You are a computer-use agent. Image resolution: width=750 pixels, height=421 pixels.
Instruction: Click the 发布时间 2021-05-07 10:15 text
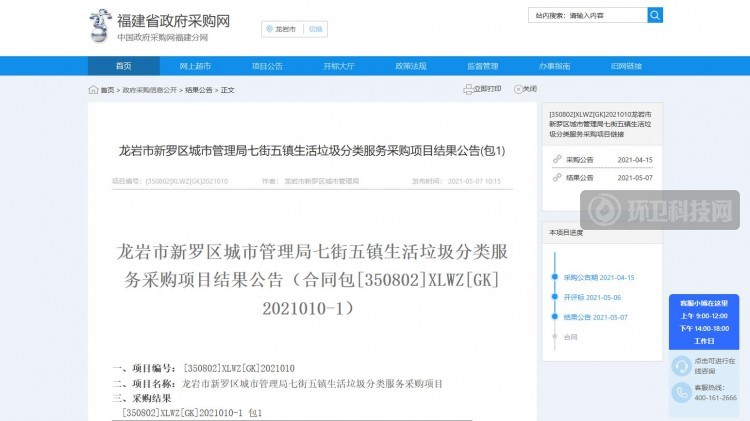(x=456, y=181)
